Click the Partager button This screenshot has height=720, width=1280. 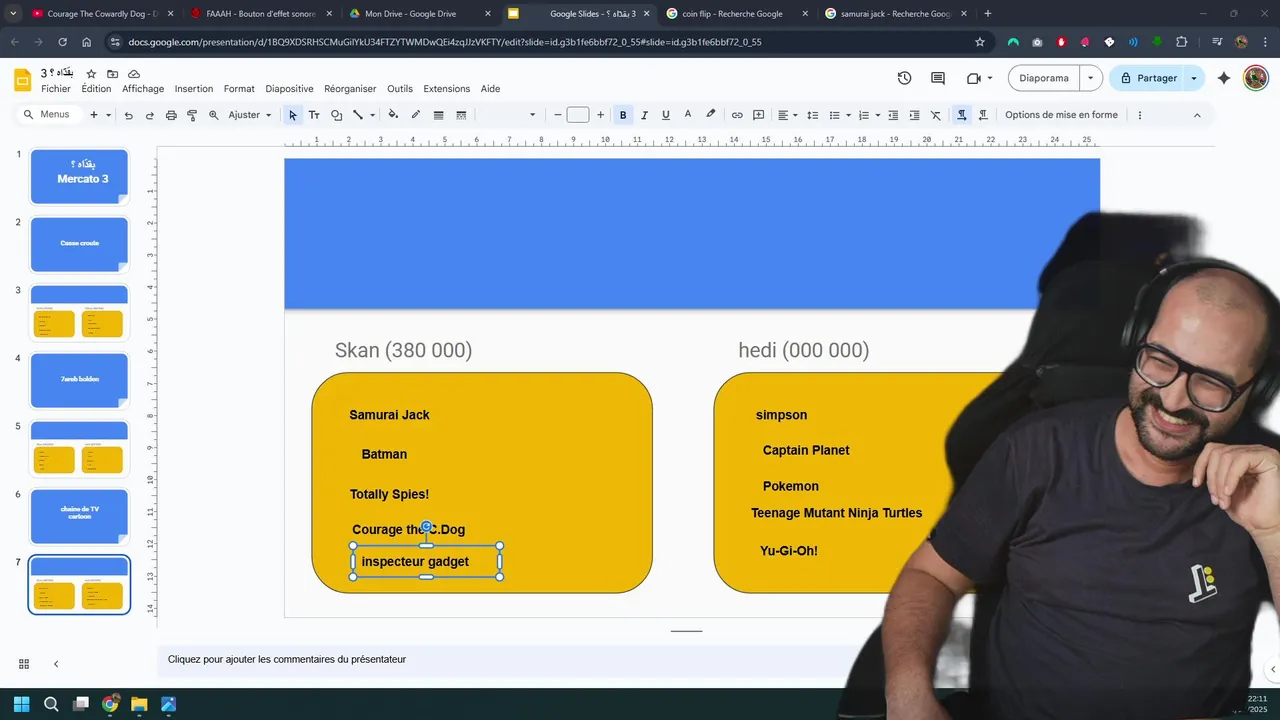1147,78
